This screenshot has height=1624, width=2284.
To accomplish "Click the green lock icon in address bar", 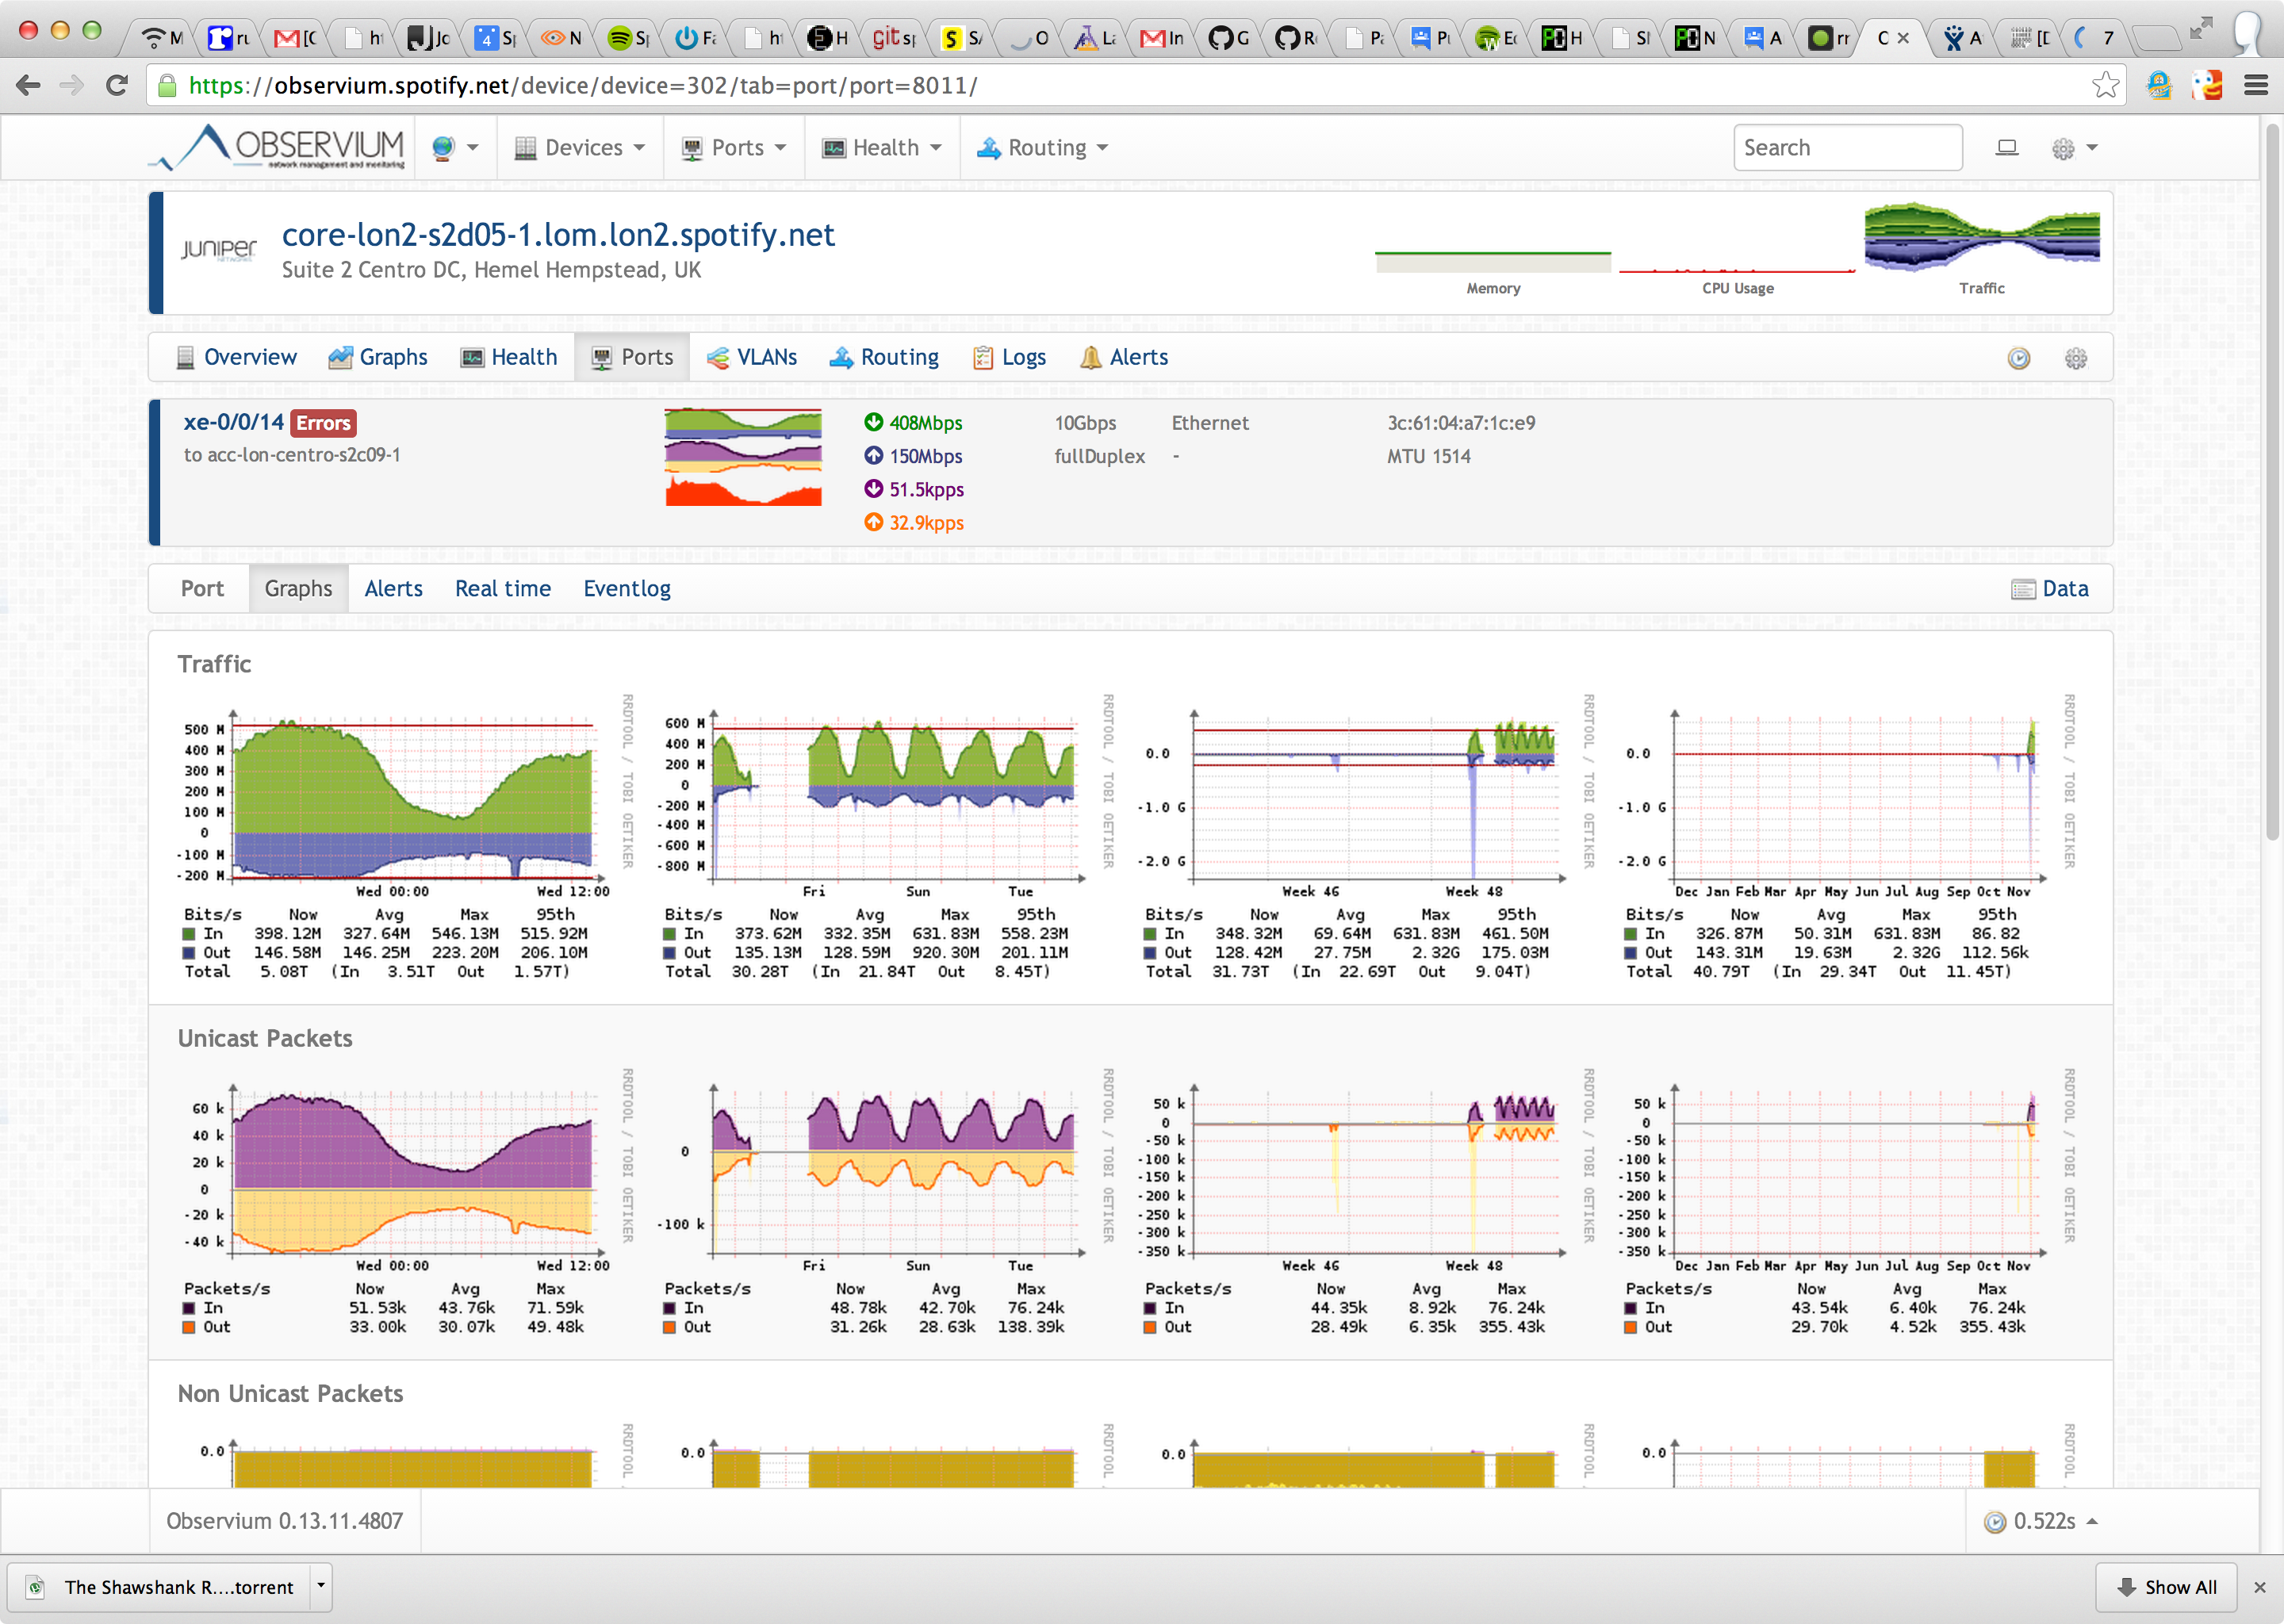I will tap(167, 85).
